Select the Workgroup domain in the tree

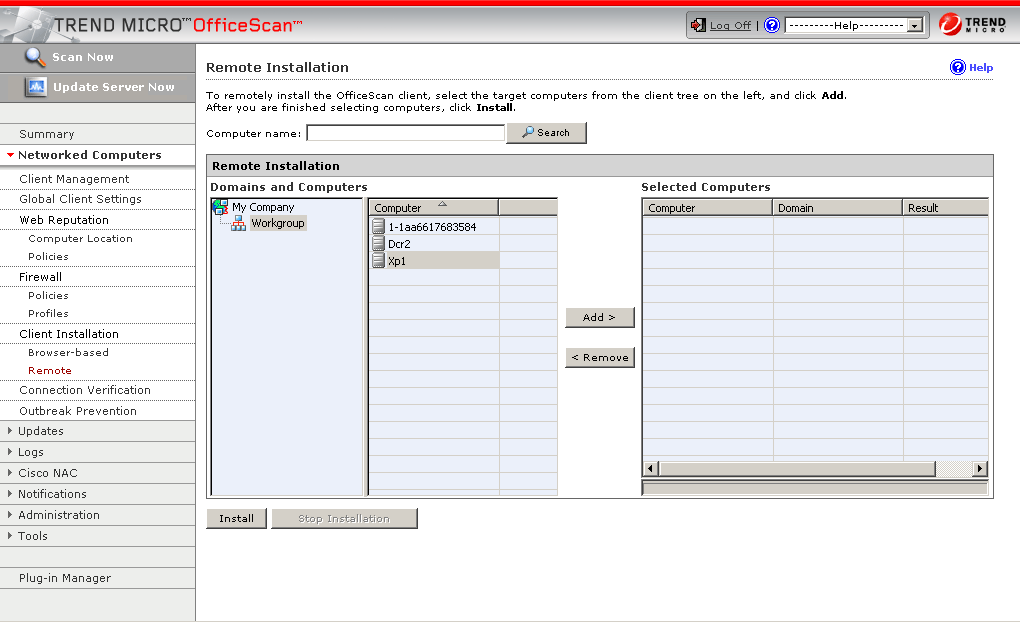[x=278, y=223]
